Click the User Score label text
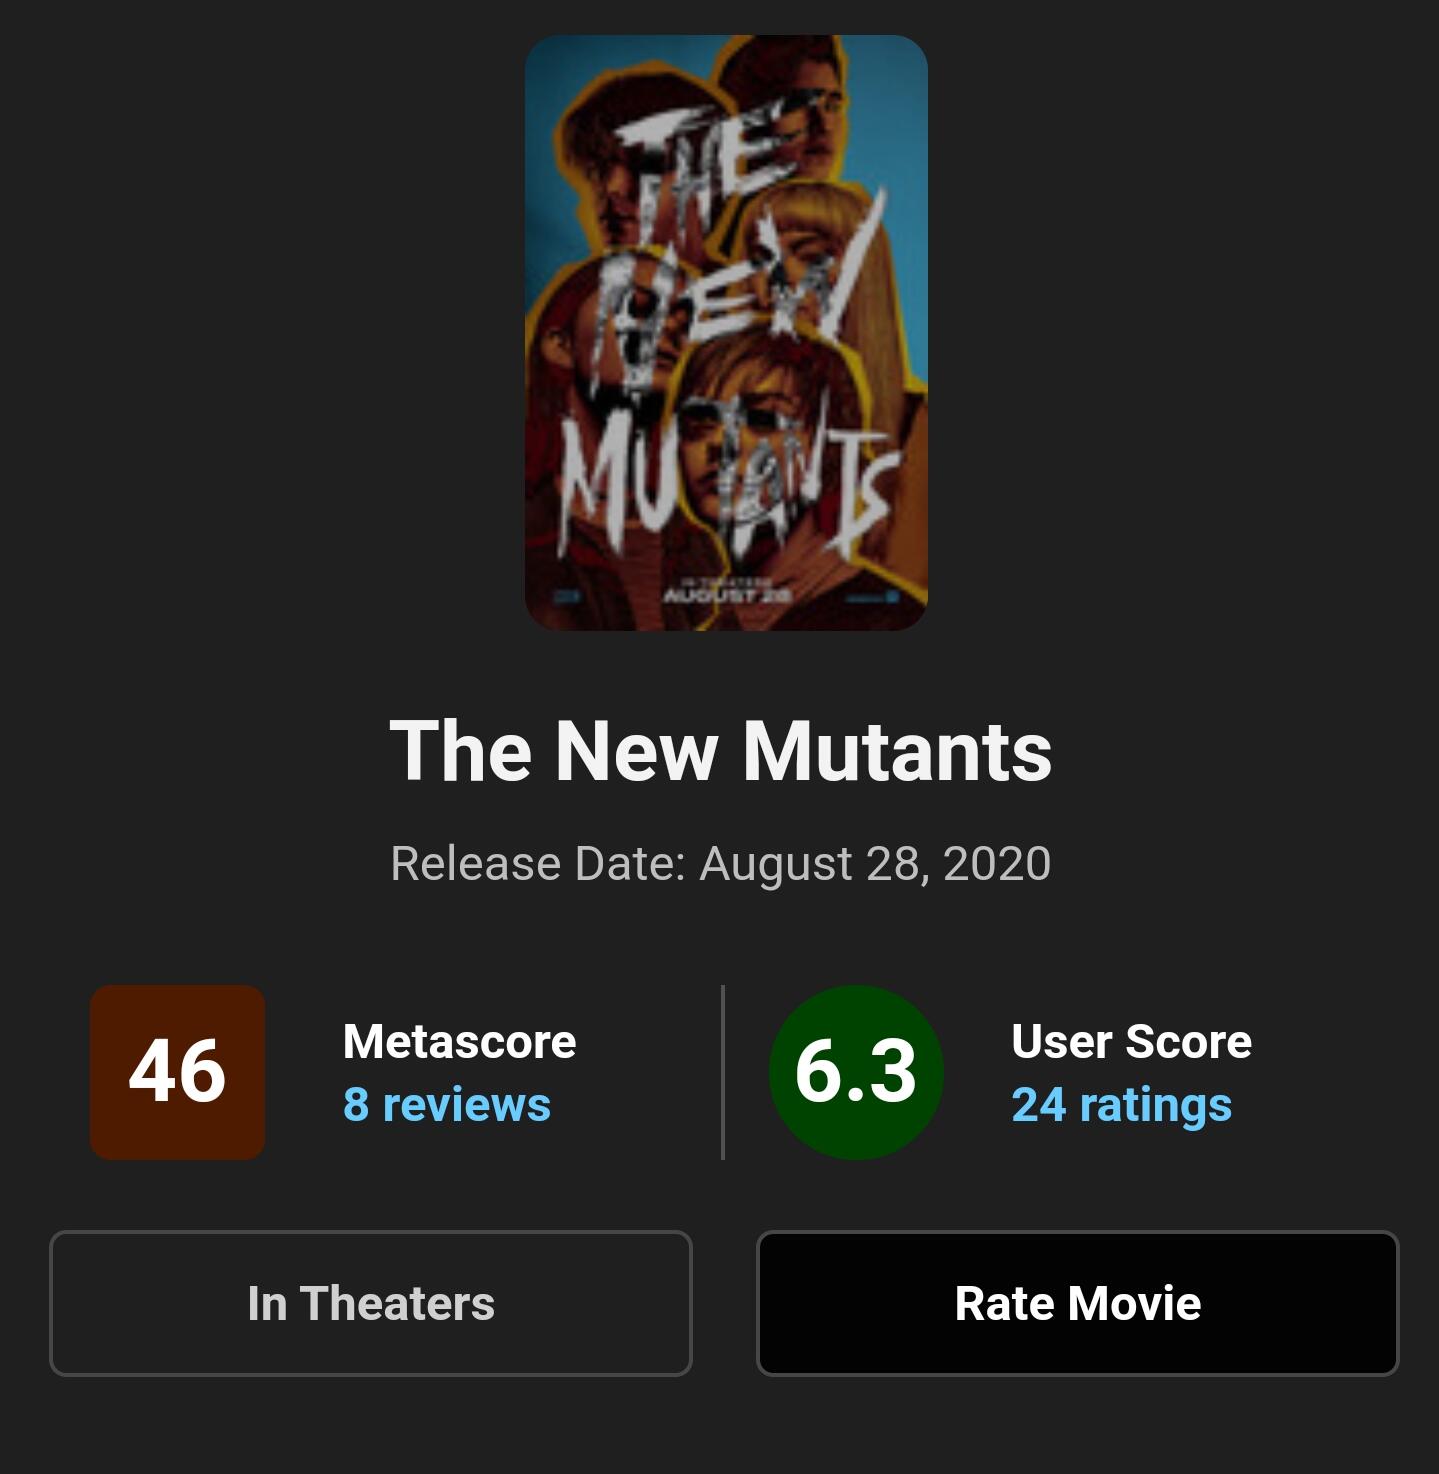This screenshot has width=1439, height=1474. click(1131, 1041)
